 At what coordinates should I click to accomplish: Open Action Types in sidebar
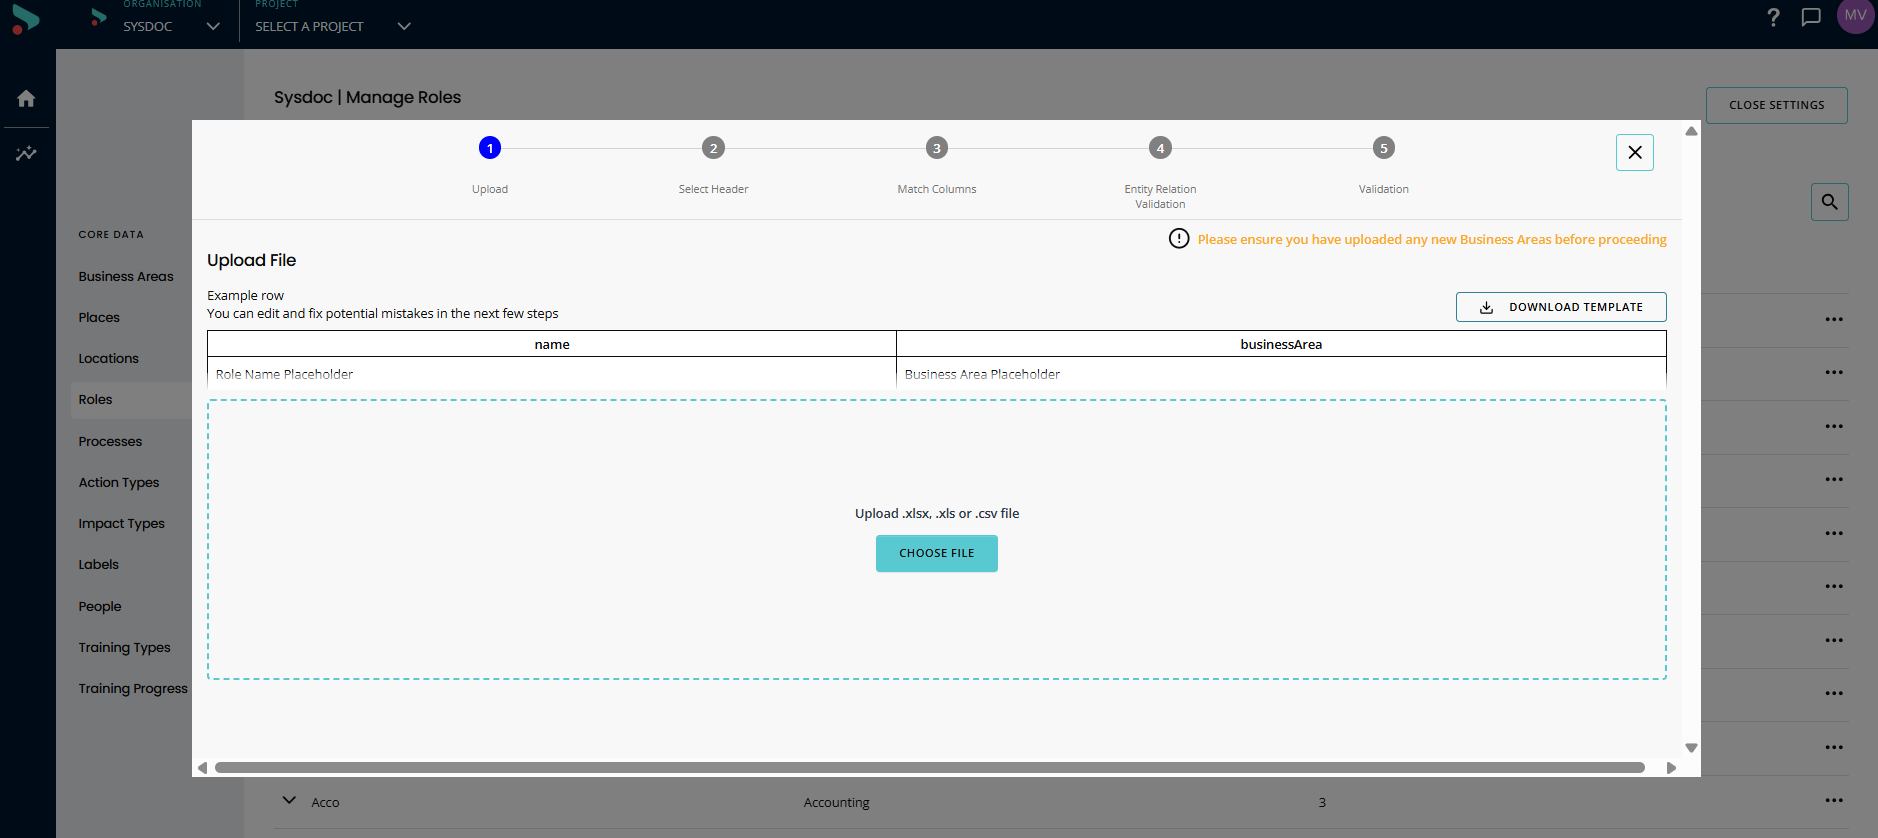click(119, 483)
